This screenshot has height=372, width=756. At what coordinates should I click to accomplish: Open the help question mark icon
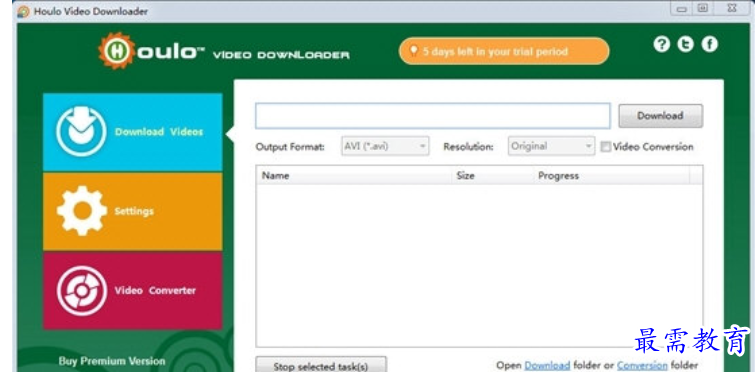[x=662, y=44]
